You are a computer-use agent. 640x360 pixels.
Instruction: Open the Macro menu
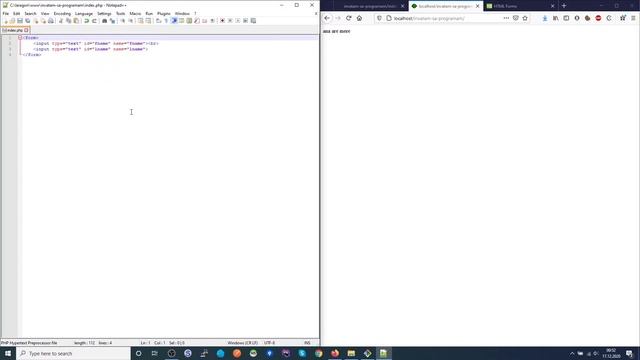pos(135,13)
